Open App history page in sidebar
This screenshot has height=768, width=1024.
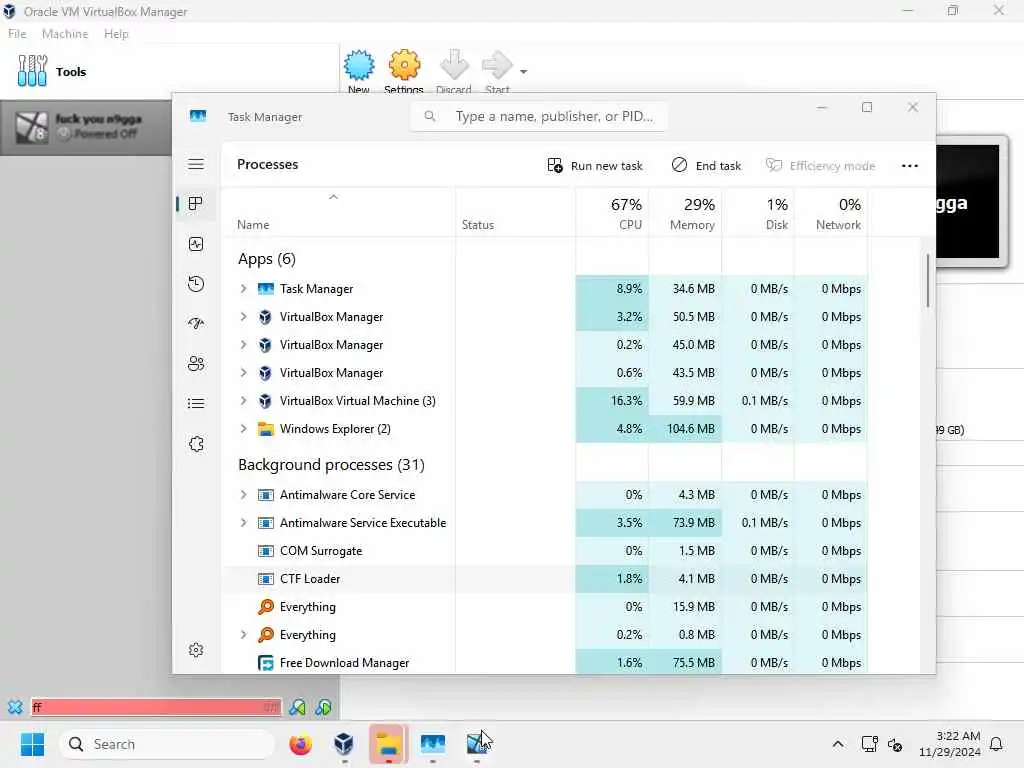tap(196, 284)
